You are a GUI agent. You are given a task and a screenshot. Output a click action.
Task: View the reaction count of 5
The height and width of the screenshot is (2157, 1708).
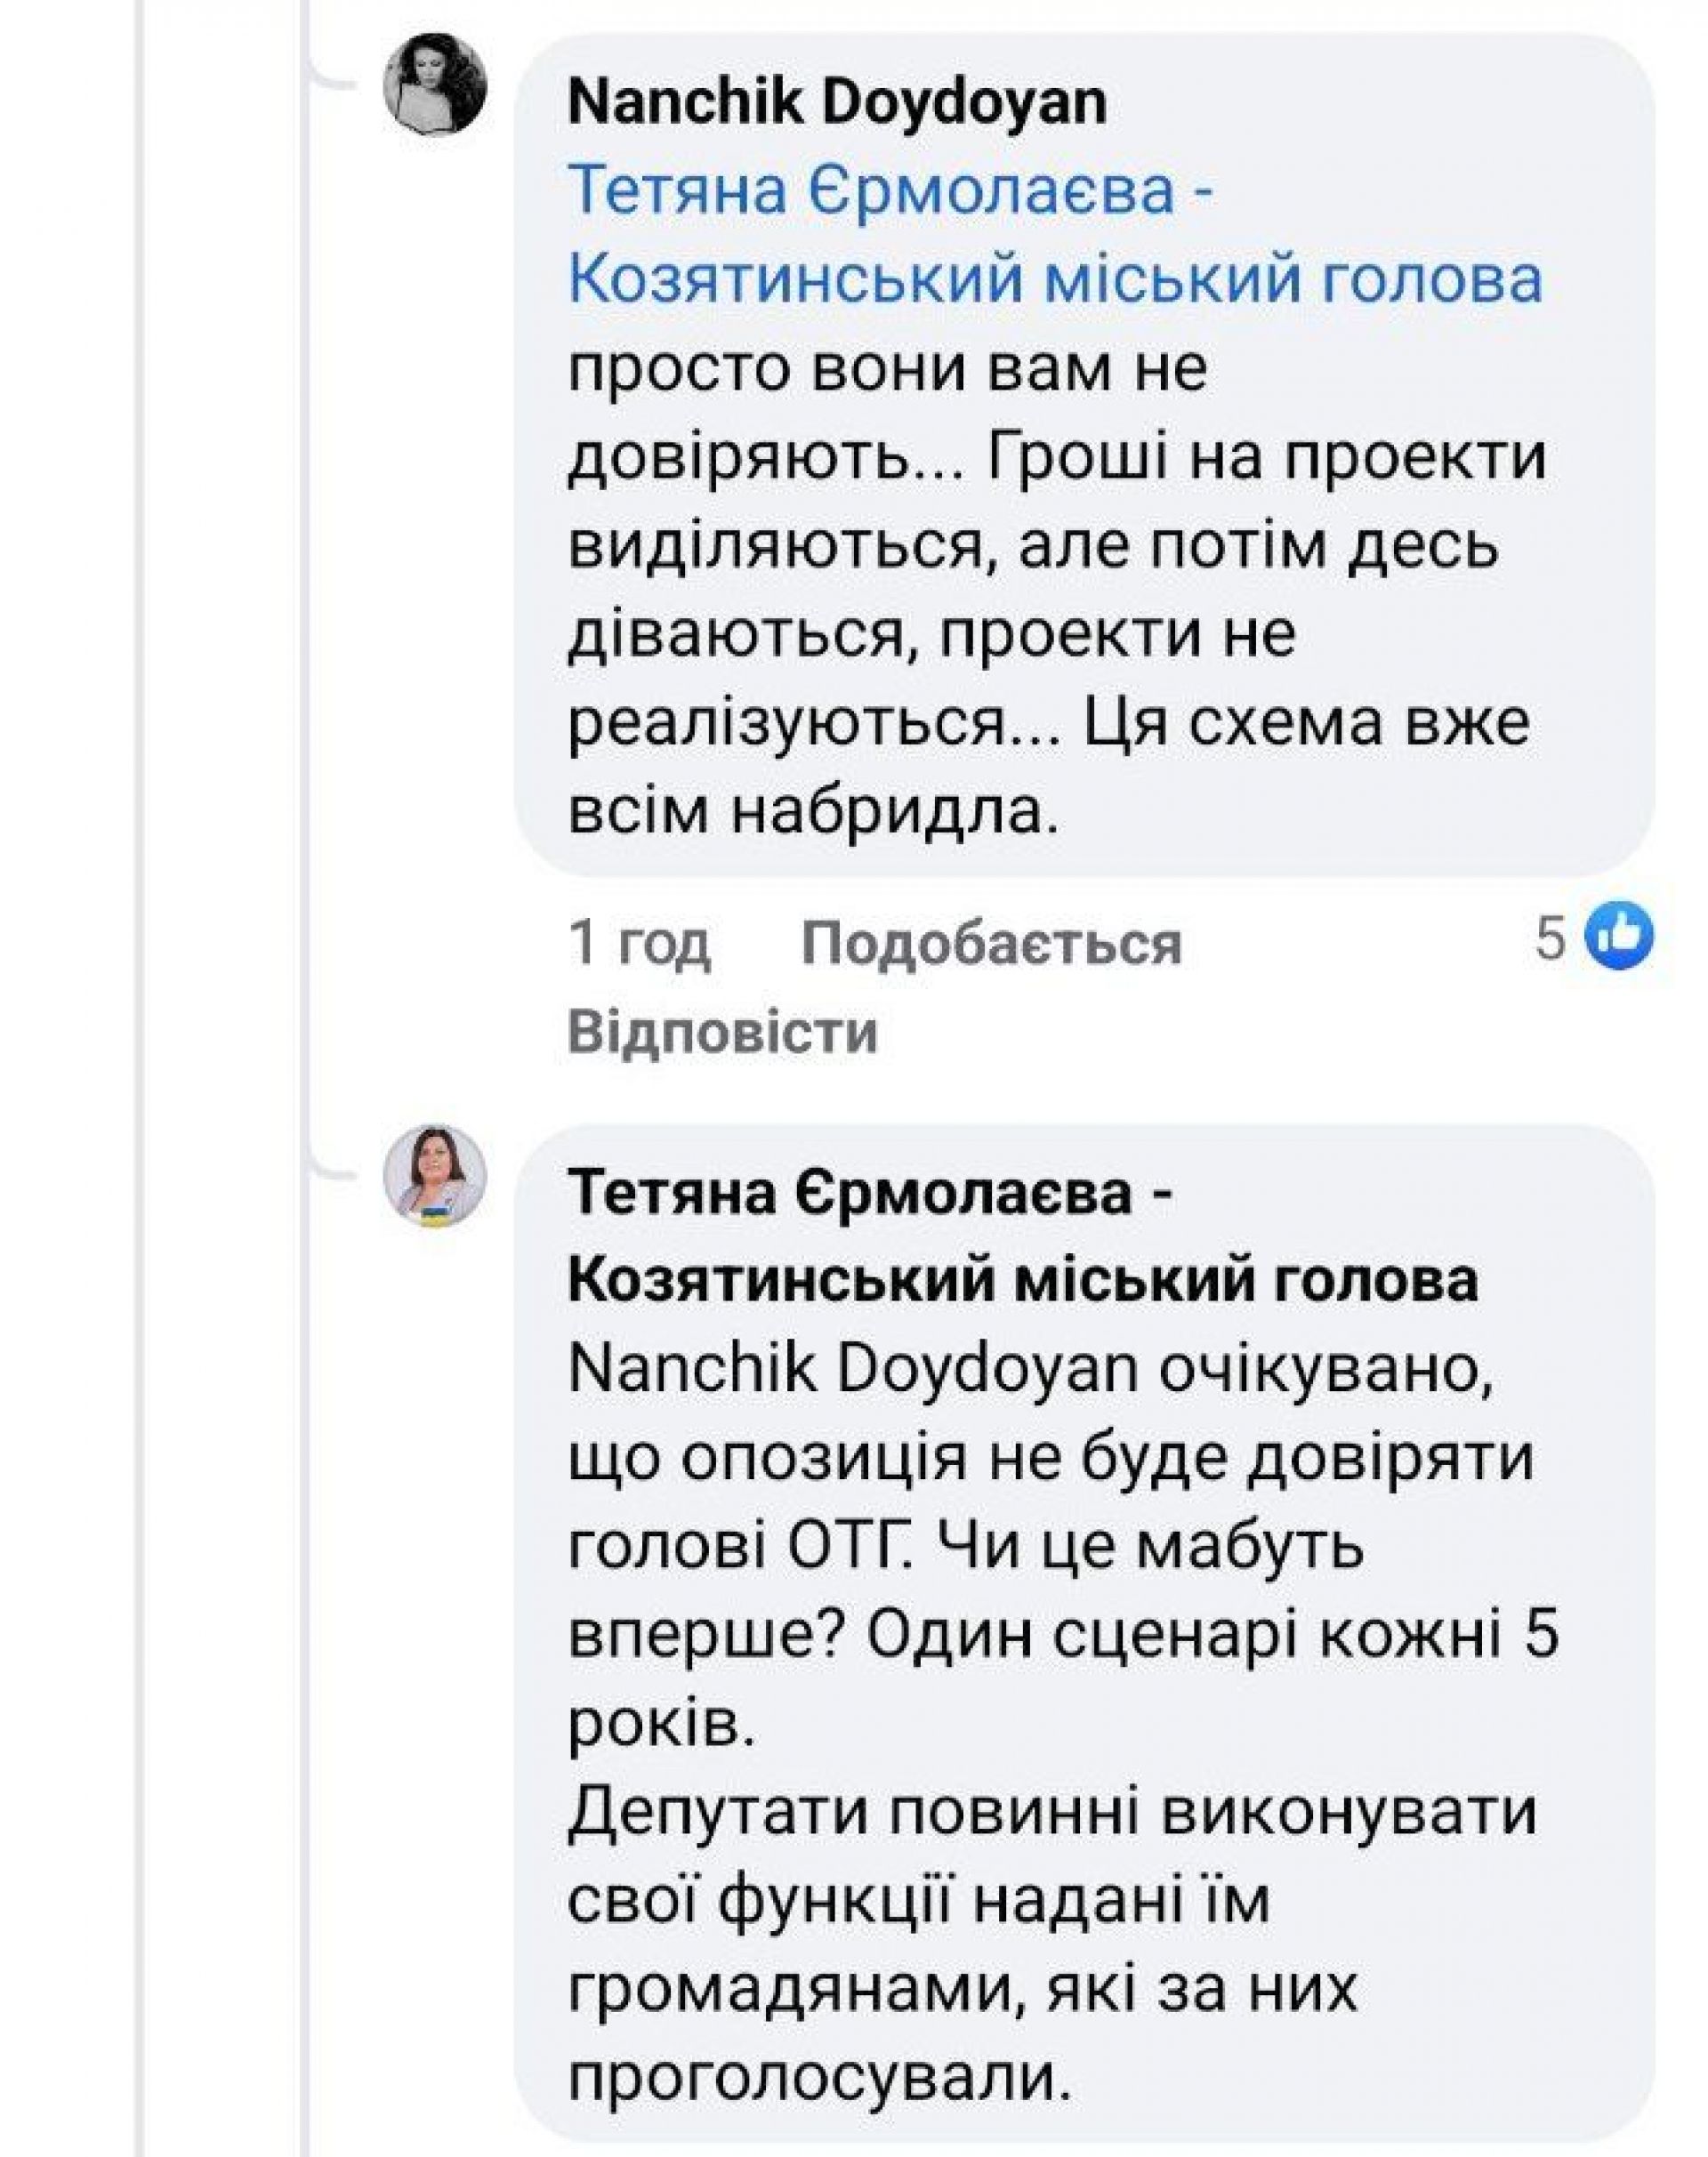point(1550,940)
